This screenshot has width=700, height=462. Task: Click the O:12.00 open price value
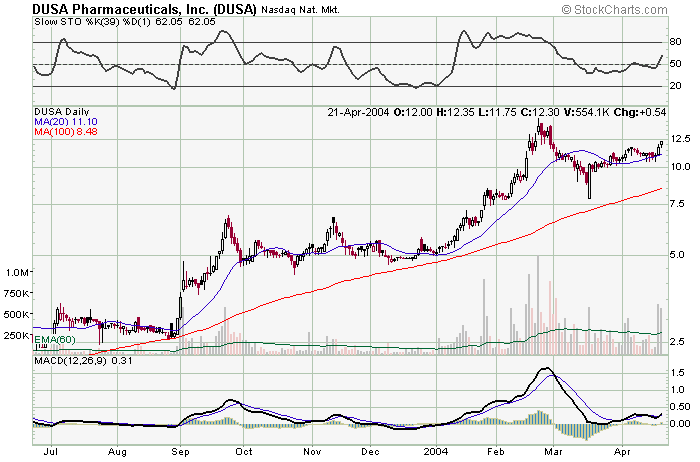413,112
